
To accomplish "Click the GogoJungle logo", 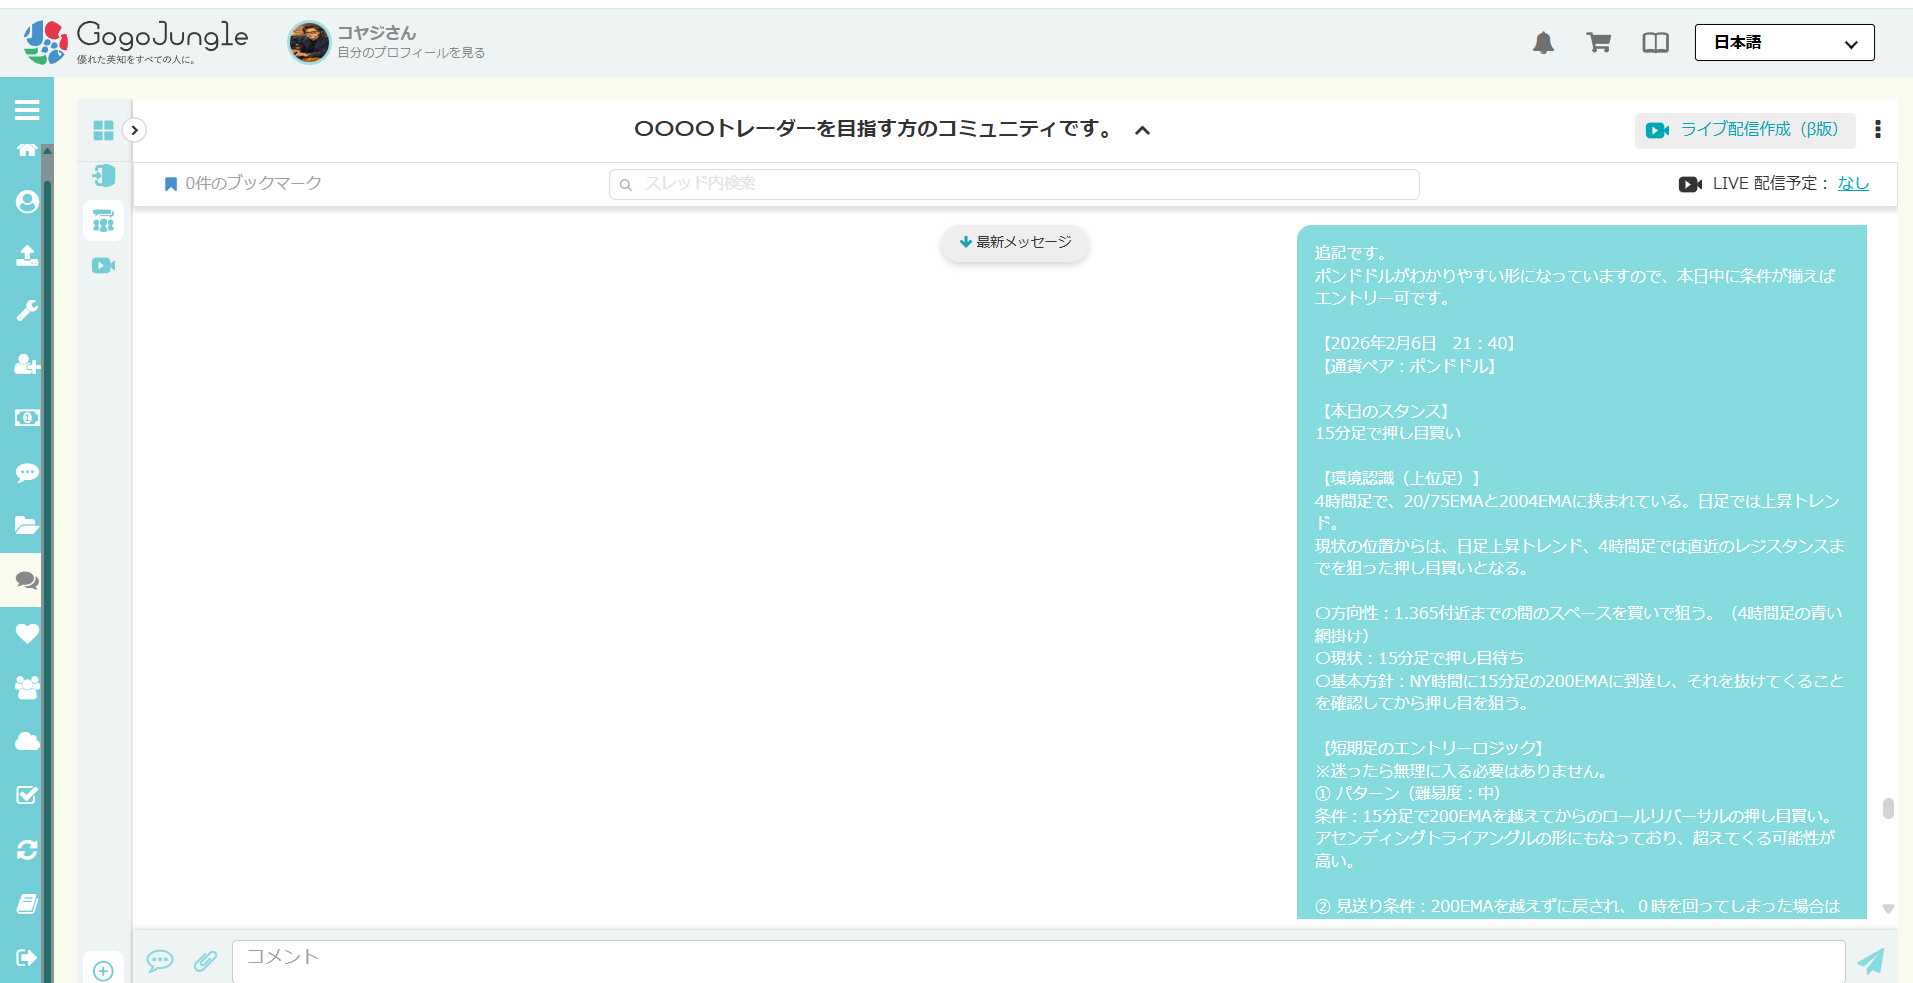I will [x=136, y=42].
